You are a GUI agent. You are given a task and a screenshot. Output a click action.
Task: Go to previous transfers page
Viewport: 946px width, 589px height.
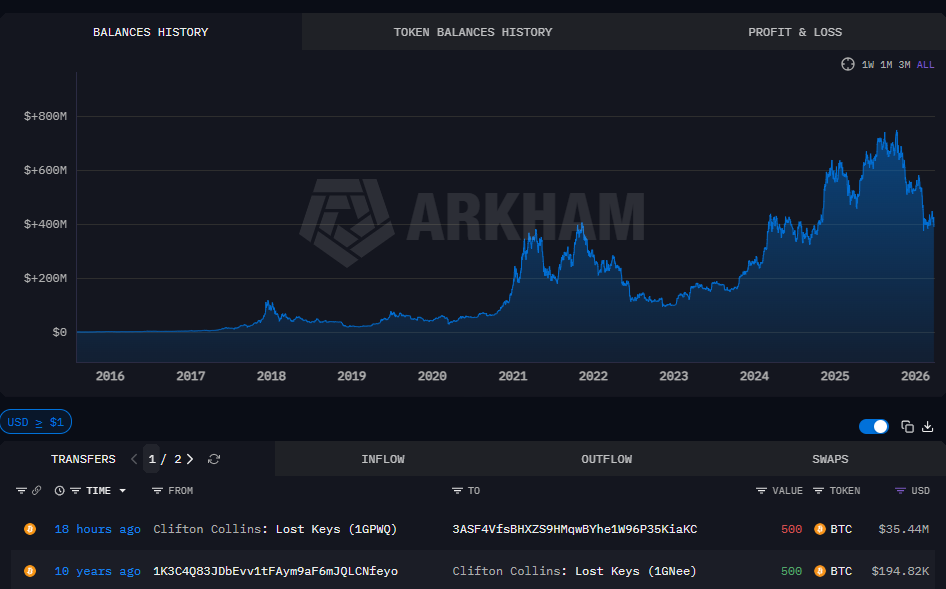coord(134,459)
